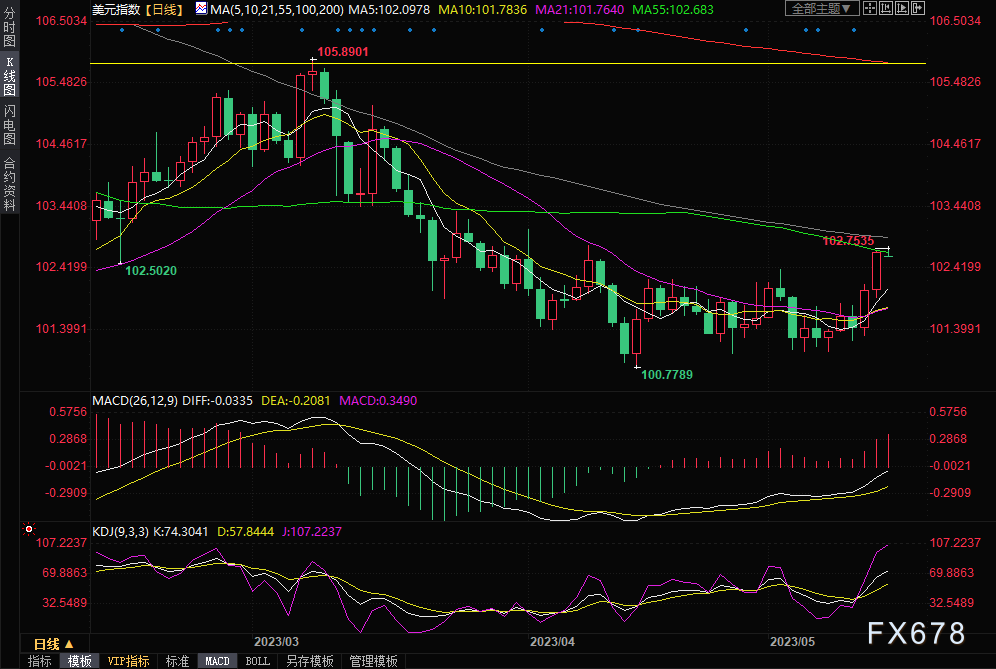
Task: Click MA(5,10,21,55,100,200) parameter label
Action: tap(277, 10)
